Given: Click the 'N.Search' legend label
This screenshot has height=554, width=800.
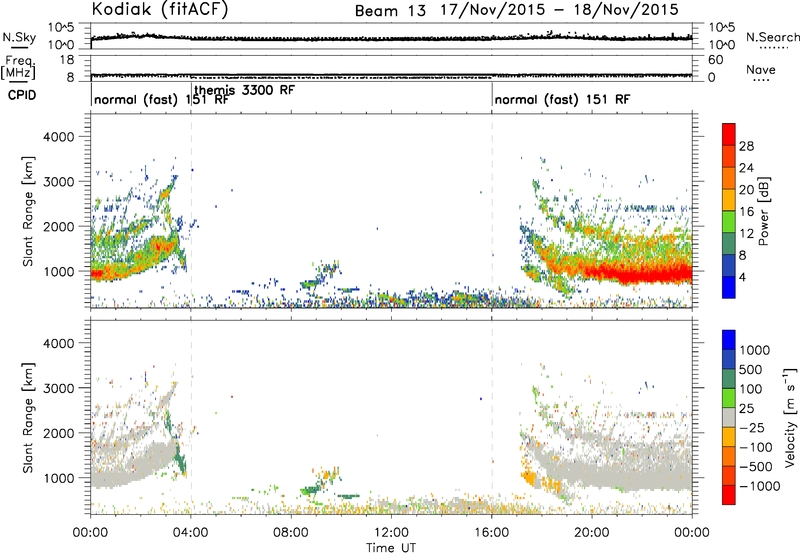Looking at the screenshot, I should click(x=773, y=37).
